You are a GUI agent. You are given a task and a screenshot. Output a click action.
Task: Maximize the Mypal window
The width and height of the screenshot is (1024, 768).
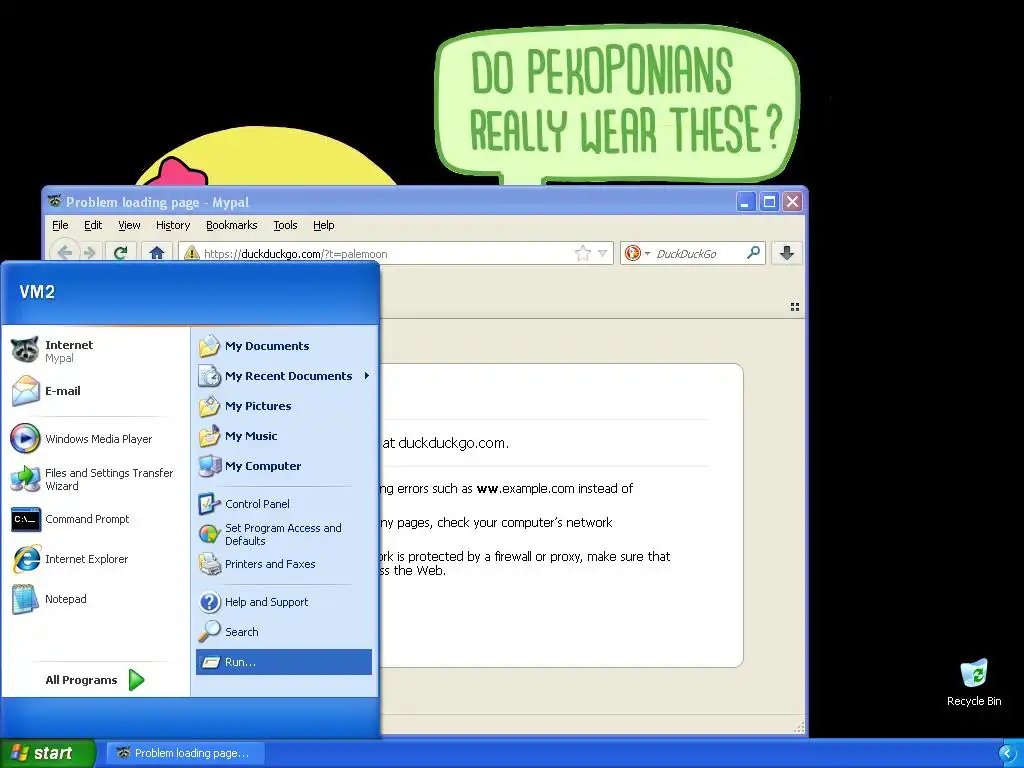click(x=769, y=202)
